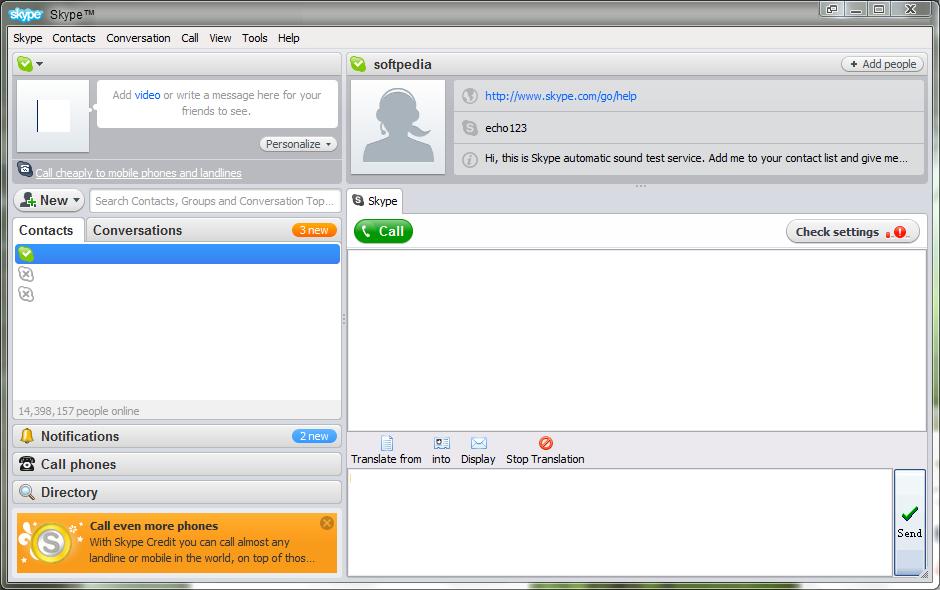Click the Display envelope icon

click(x=478, y=443)
